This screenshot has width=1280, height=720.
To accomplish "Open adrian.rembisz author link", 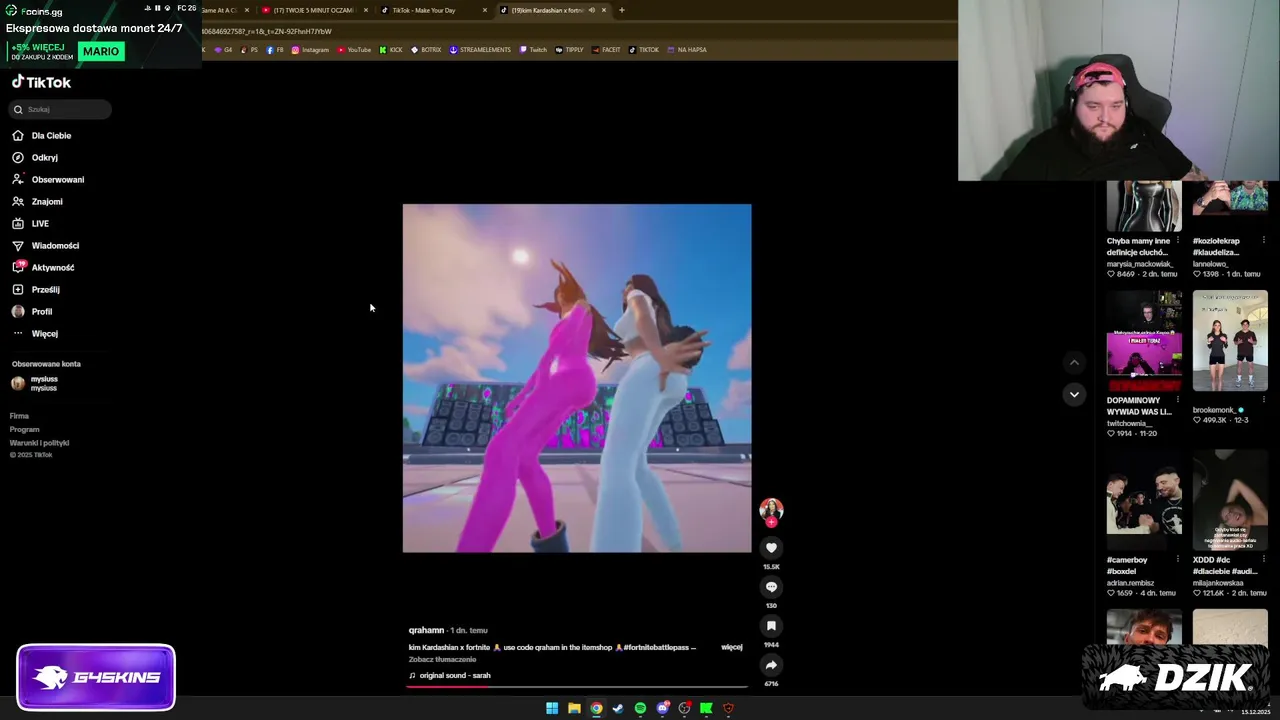I will tap(1130, 583).
